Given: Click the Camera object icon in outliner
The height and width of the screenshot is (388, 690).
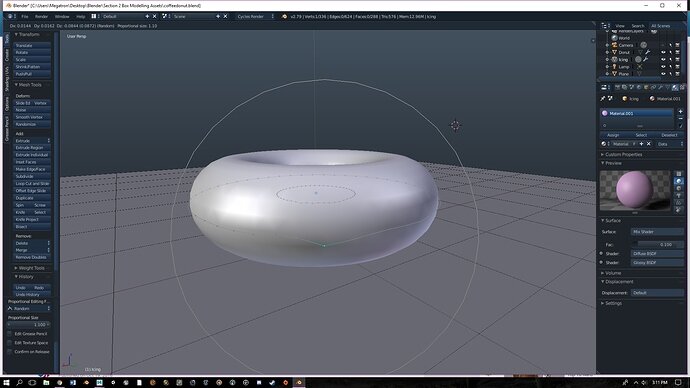Looking at the screenshot, I should 615,45.
